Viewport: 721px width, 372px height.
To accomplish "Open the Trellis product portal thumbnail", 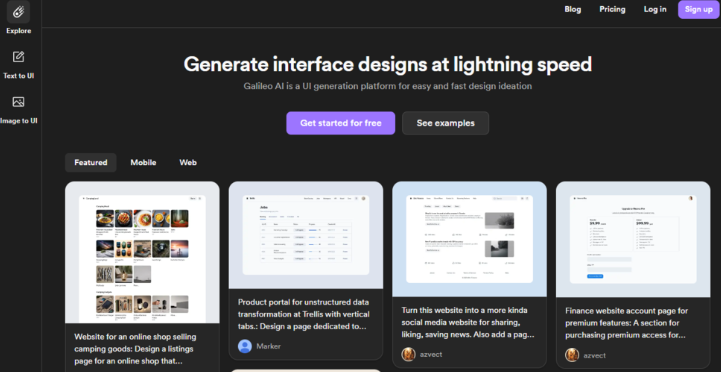I will coord(306,235).
